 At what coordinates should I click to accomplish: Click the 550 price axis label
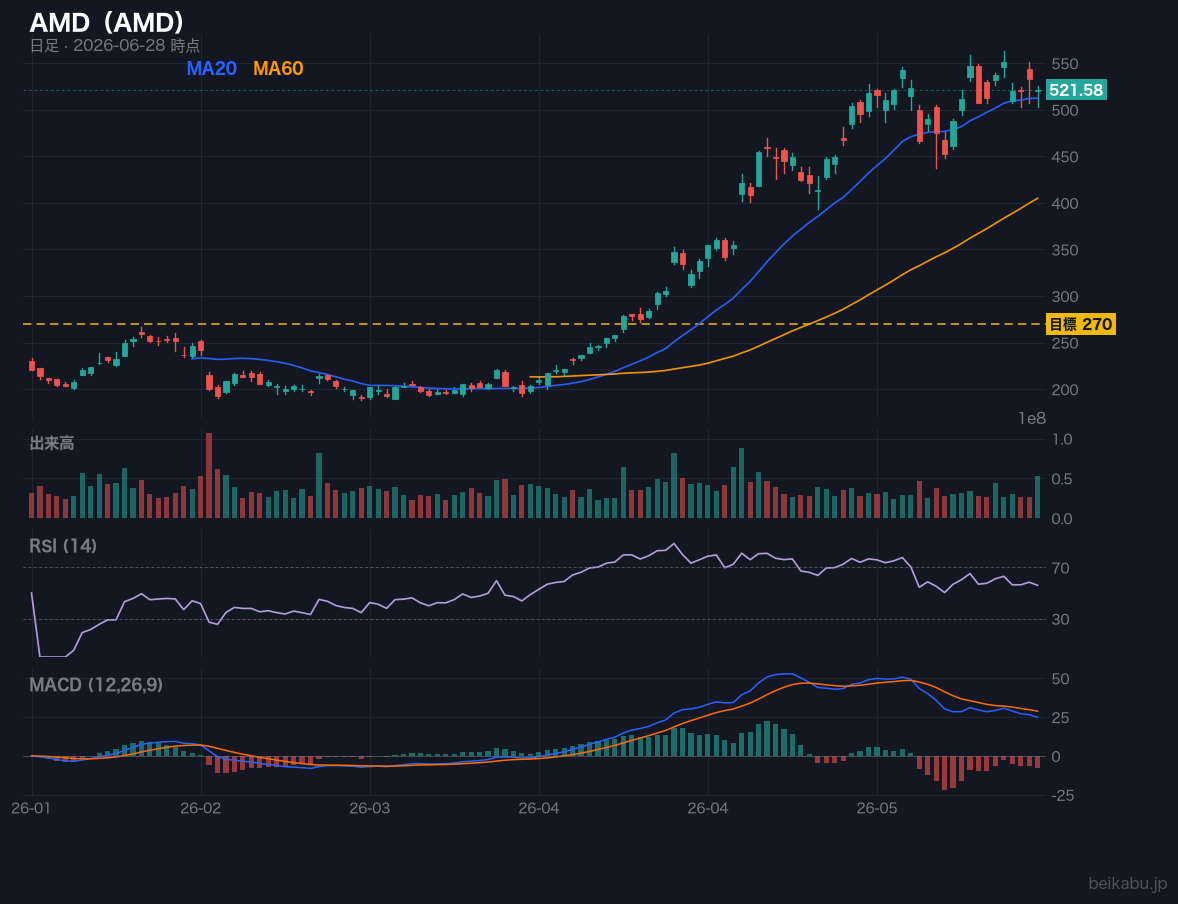(x=1065, y=64)
